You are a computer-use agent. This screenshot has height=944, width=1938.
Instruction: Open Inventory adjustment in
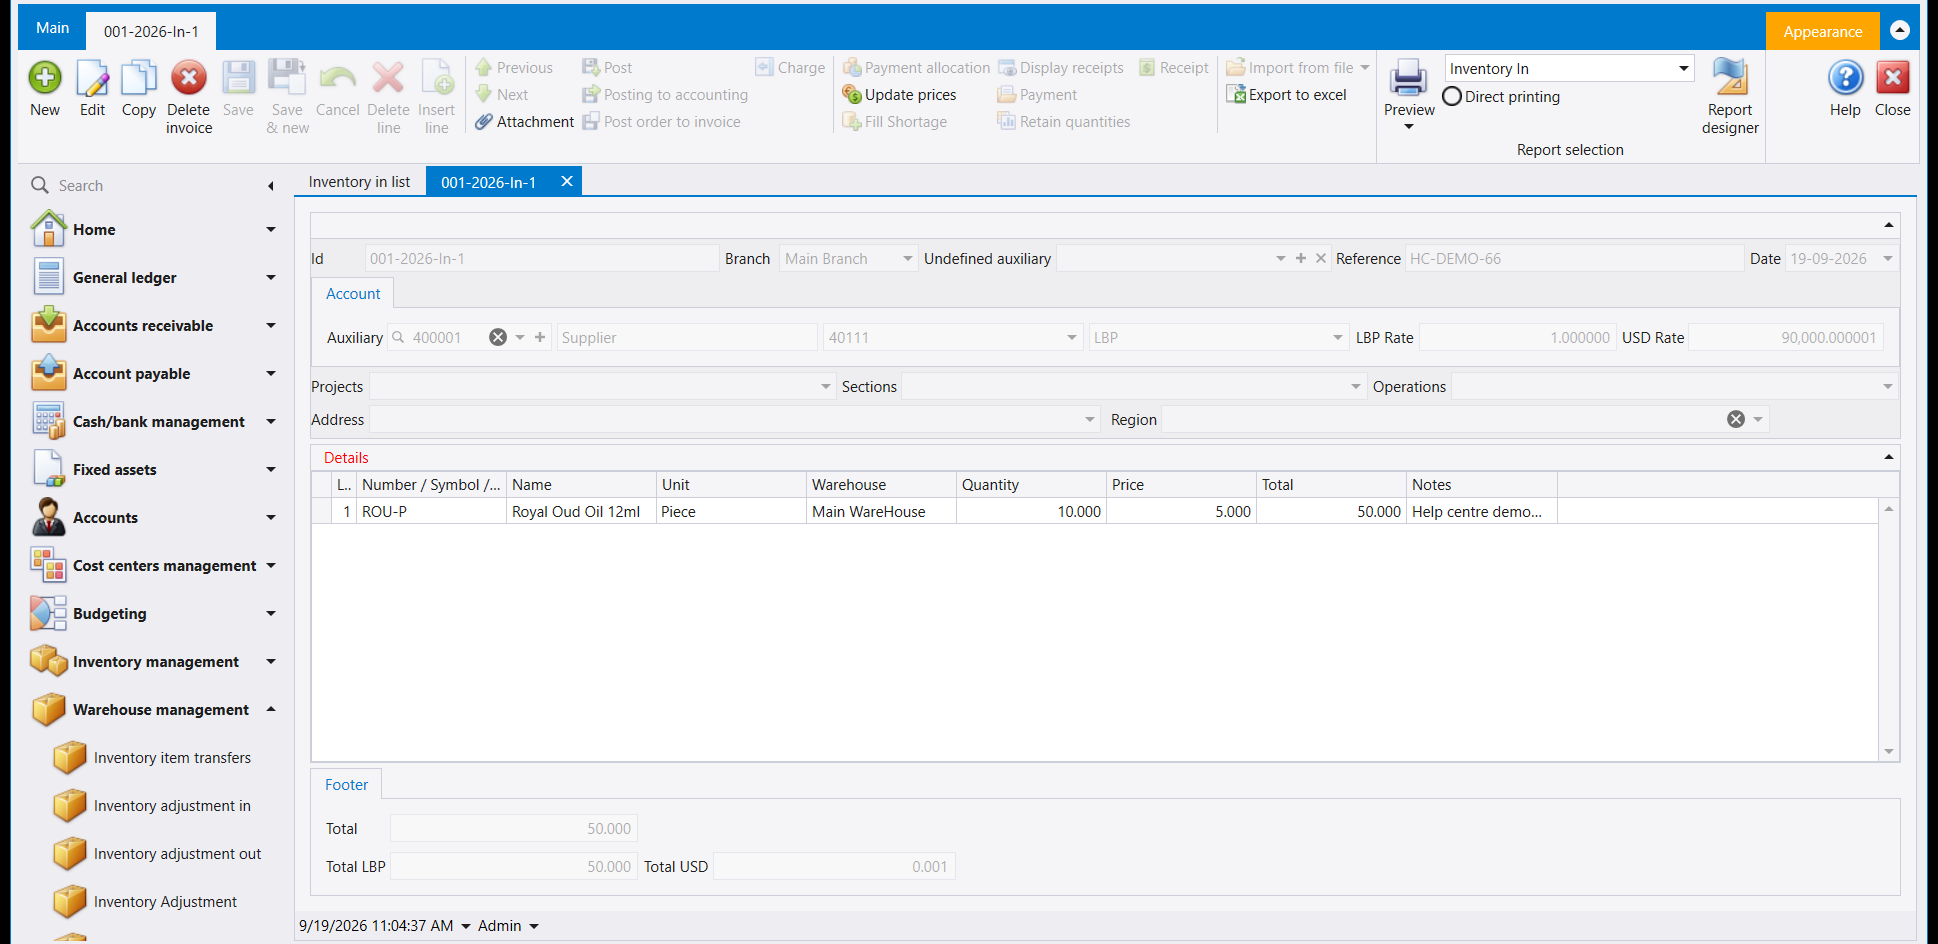click(x=172, y=806)
